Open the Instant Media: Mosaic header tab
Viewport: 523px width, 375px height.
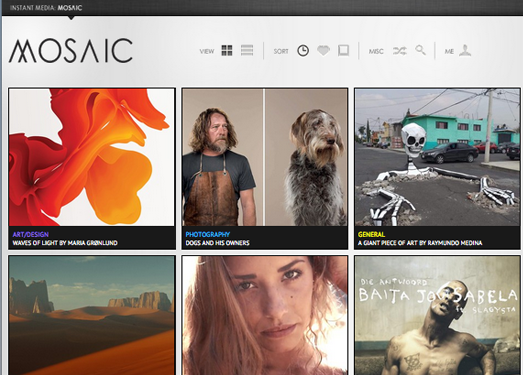click(x=46, y=8)
